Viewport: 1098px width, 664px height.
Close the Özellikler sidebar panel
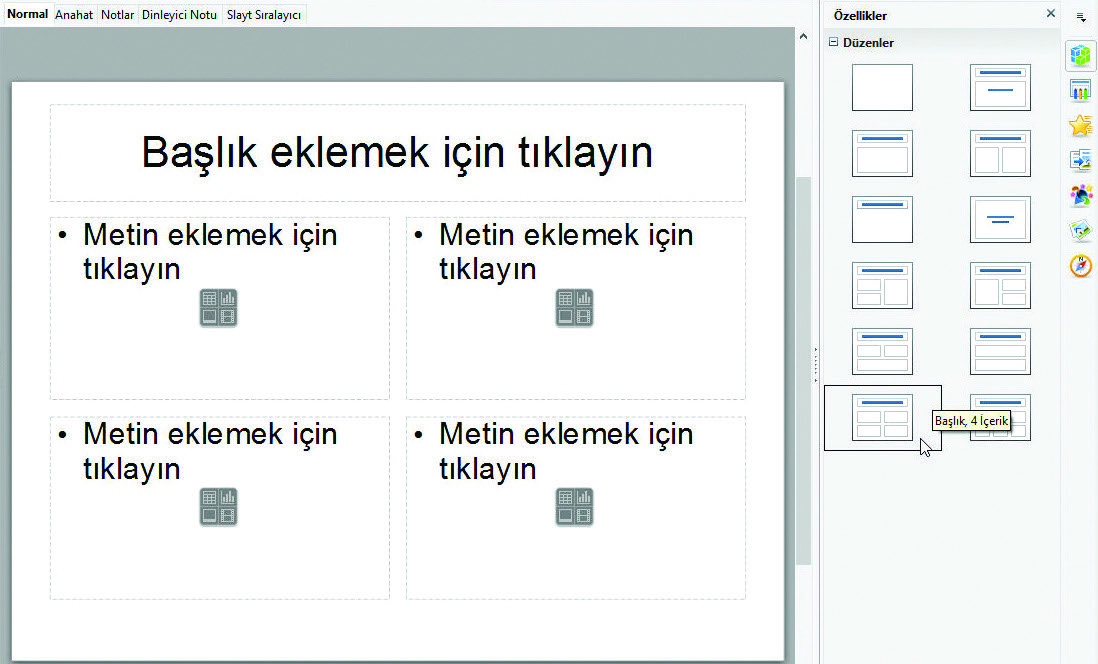[1050, 14]
